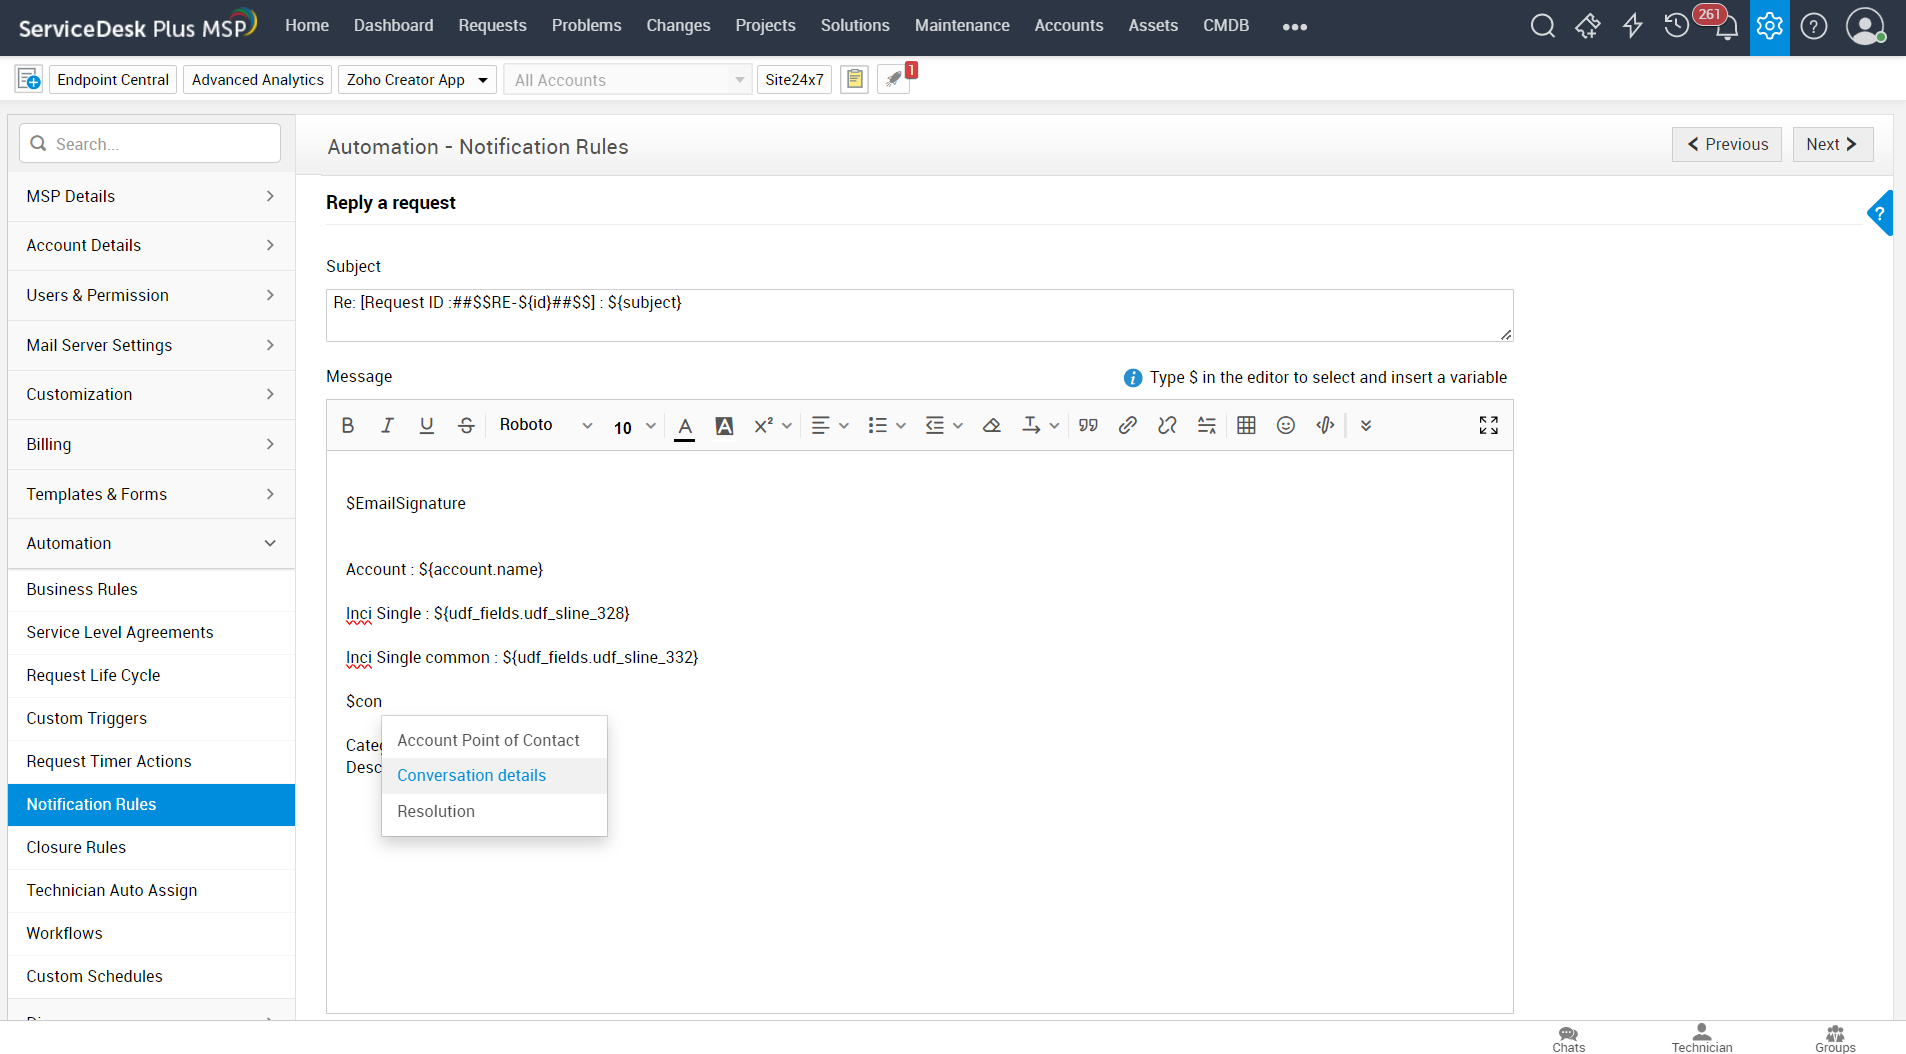The height and width of the screenshot is (1054, 1906).
Task: Open font size 10 dropdown
Action: [634, 427]
